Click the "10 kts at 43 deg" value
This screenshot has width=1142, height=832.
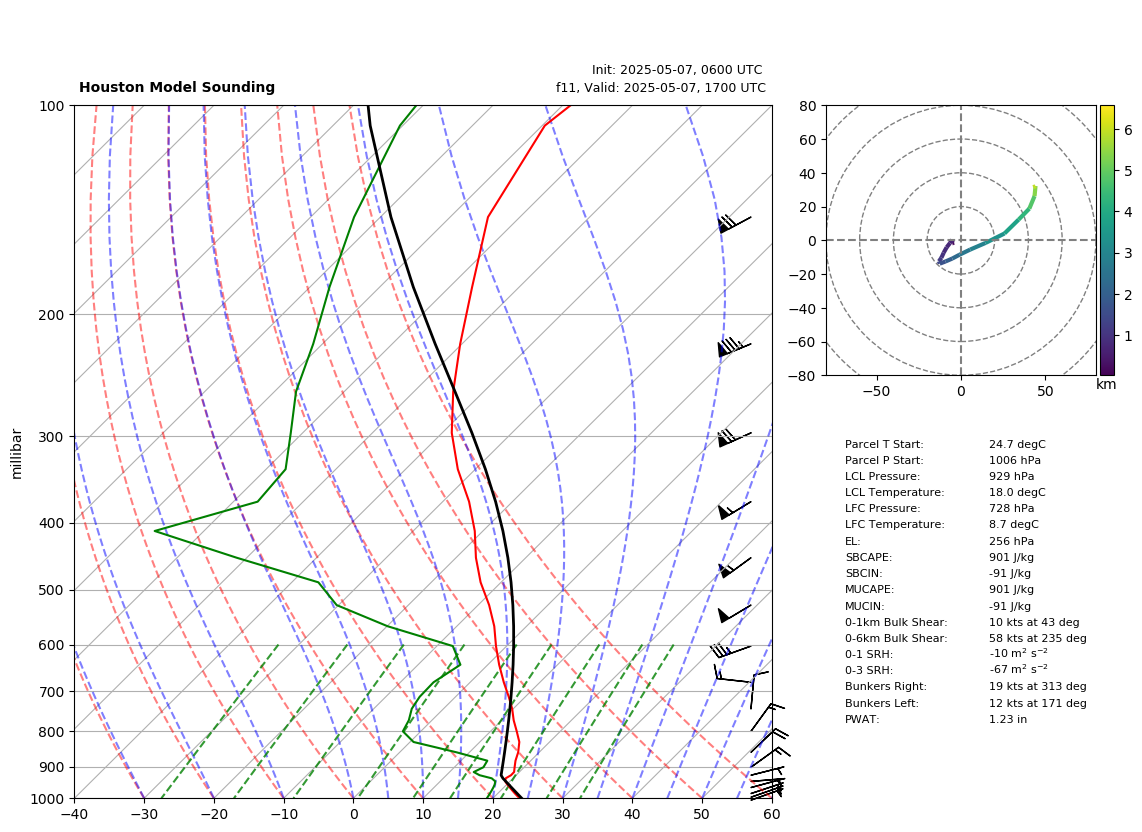pyautogui.click(x=1034, y=623)
